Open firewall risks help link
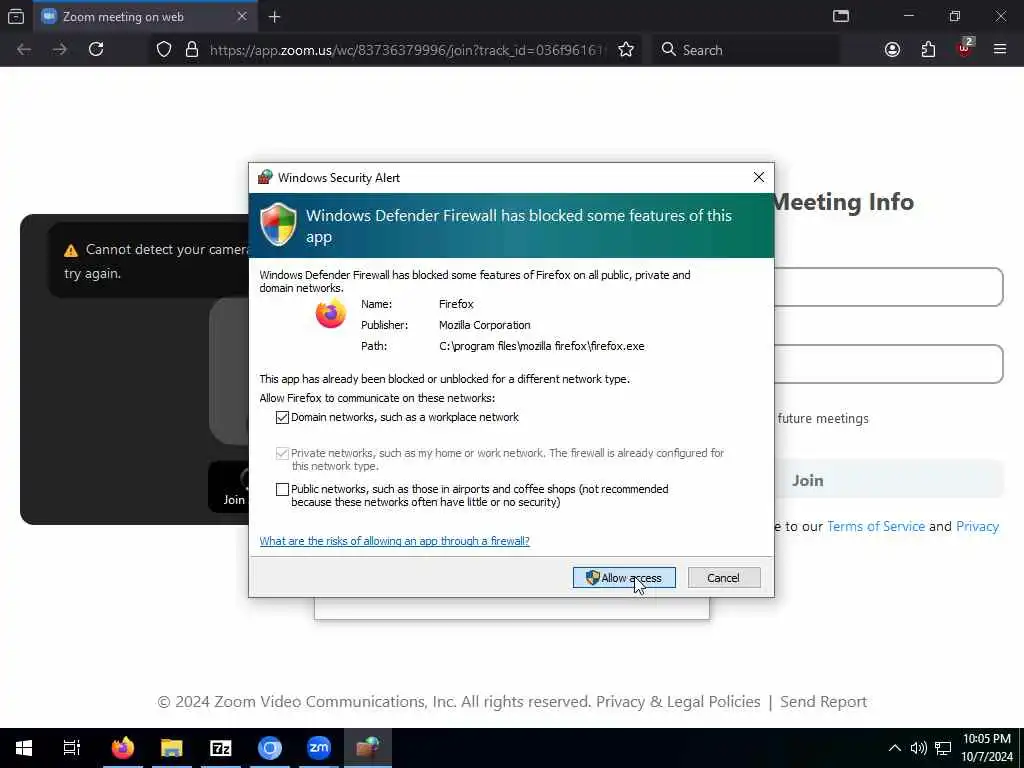Image resolution: width=1024 pixels, height=768 pixels. point(394,541)
